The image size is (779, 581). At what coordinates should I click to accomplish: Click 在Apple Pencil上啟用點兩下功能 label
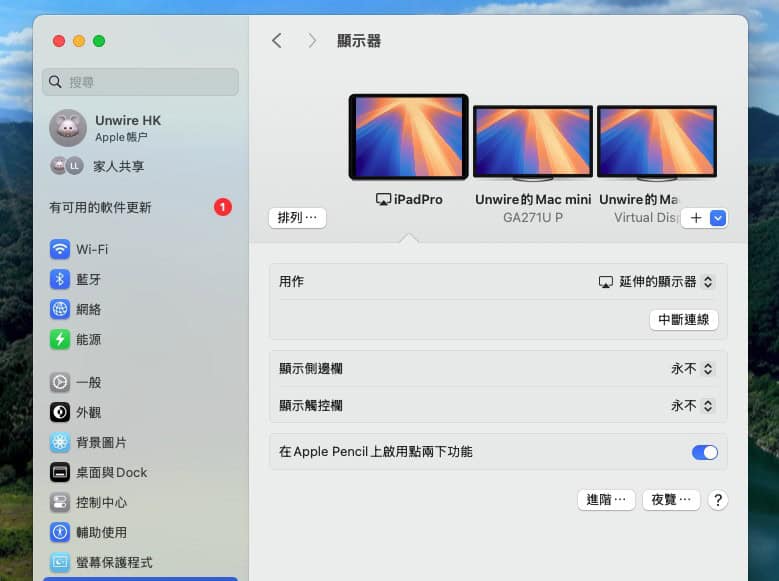[376, 452]
